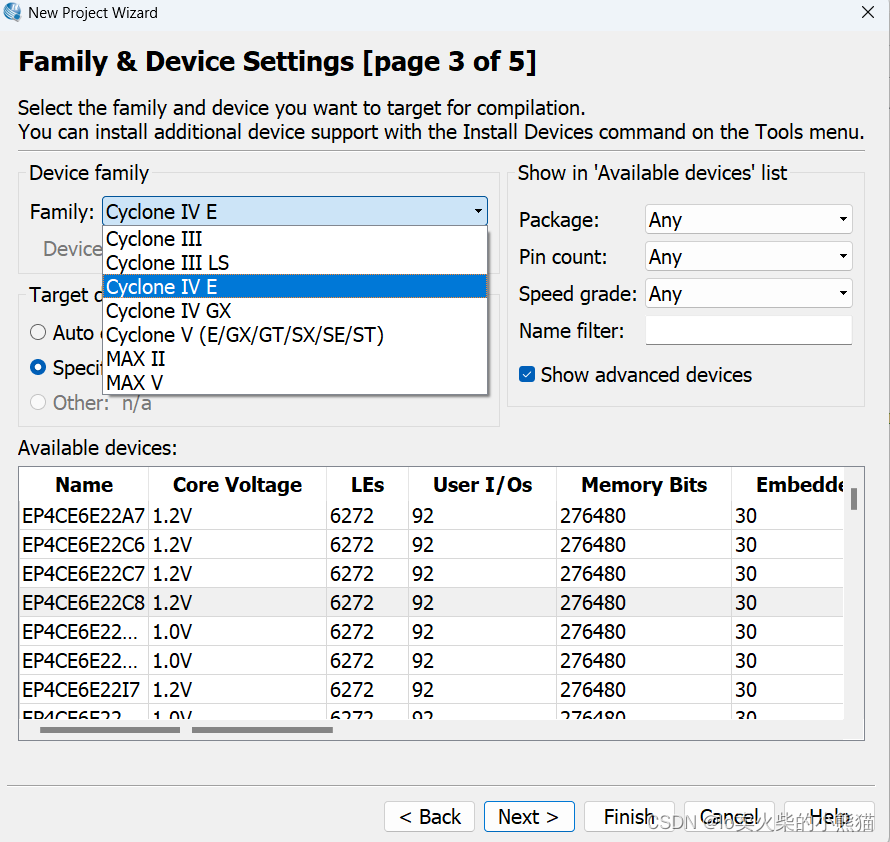890x842 pixels.
Task: Open the Package dropdown
Action: (x=748, y=220)
